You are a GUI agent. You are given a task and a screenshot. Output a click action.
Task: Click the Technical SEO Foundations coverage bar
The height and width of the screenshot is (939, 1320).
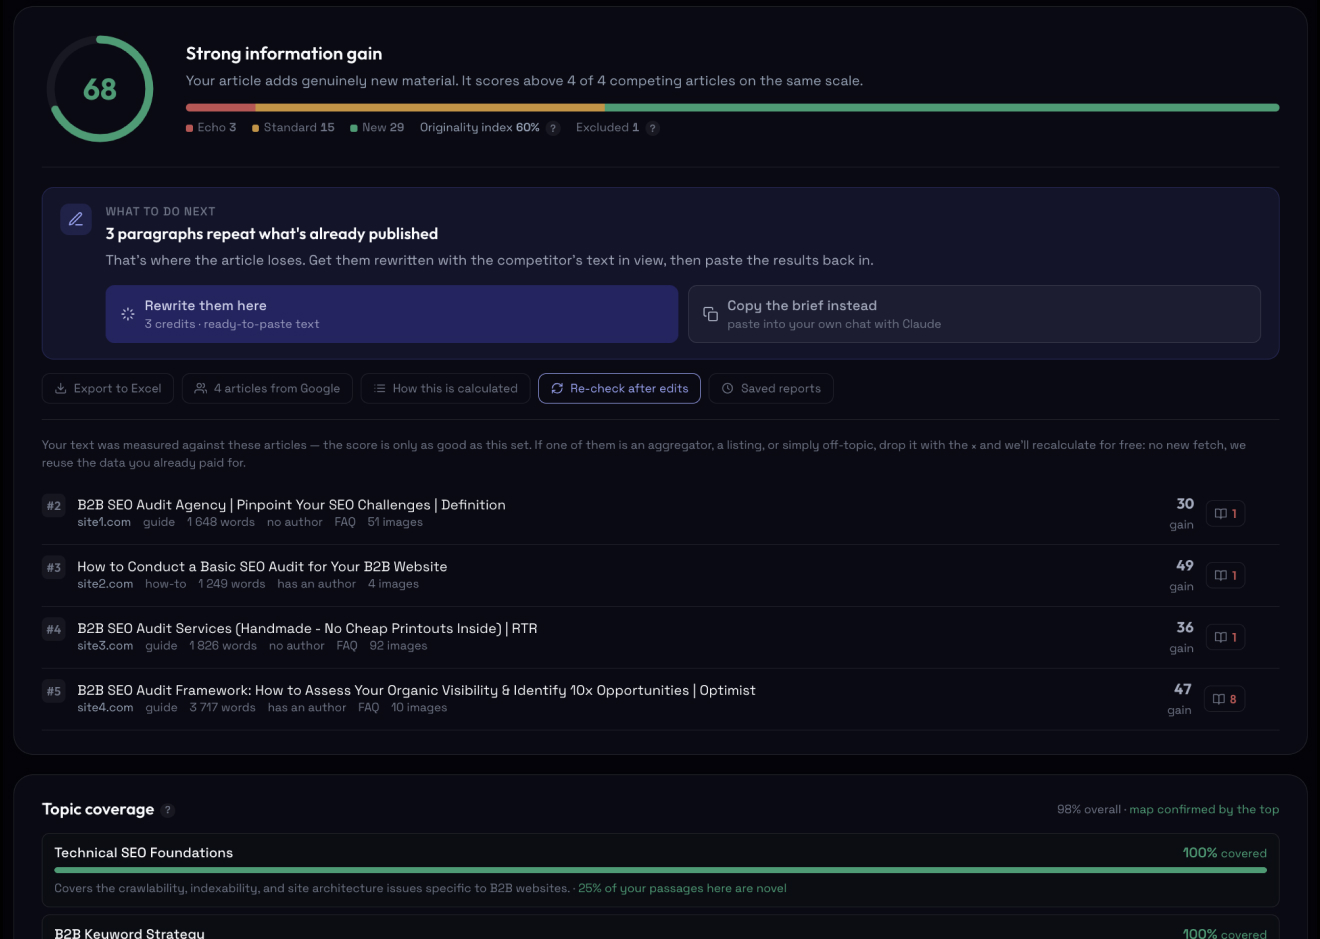pyautogui.click(x=660, y=870)
